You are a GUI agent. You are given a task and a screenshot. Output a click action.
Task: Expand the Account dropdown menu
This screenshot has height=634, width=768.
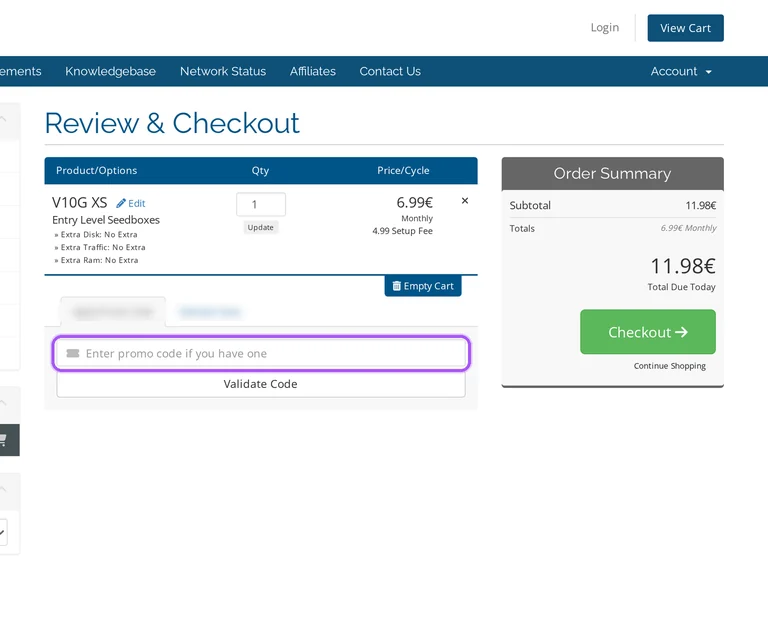pyautogui.click(x=681, y=72)
